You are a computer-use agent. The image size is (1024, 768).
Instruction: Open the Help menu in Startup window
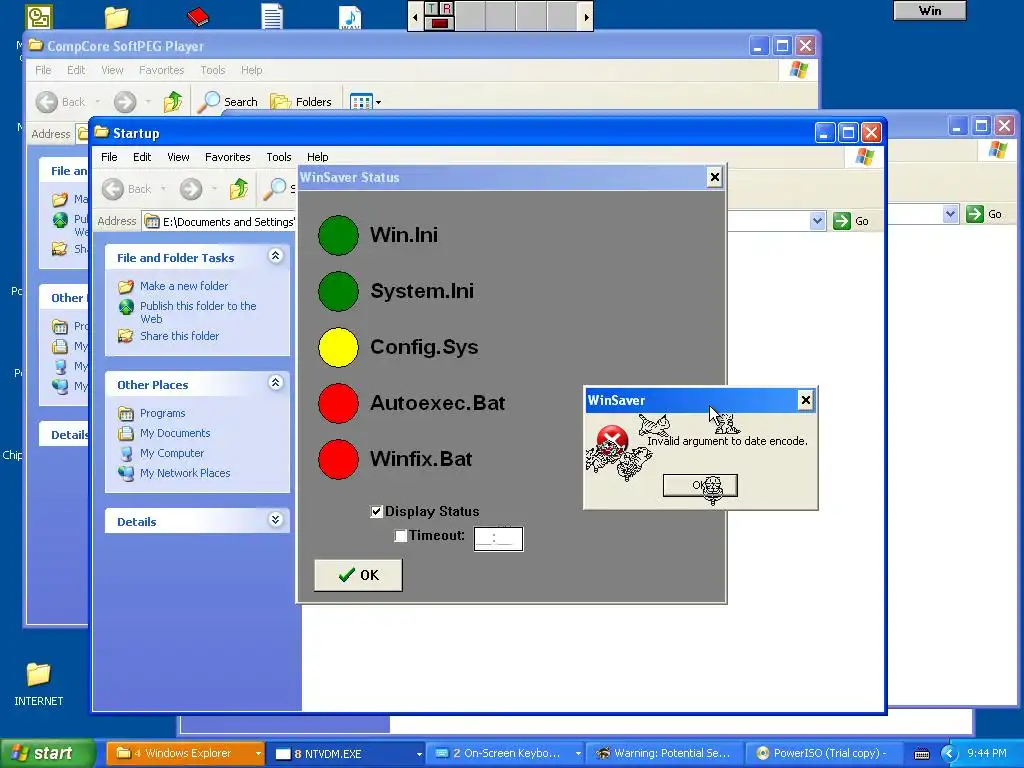(317, 157)
